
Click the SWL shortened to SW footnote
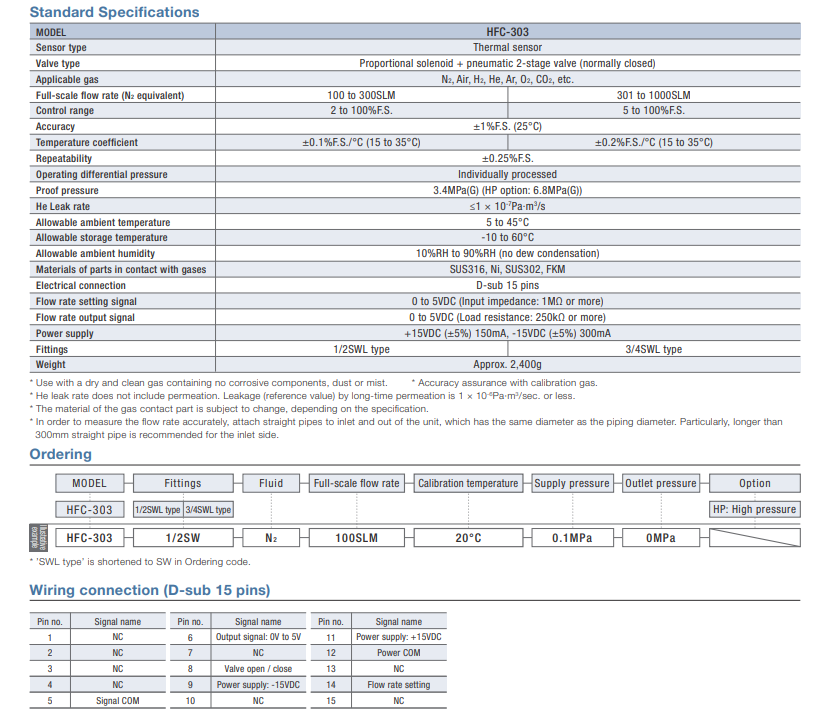click(140, 562)
